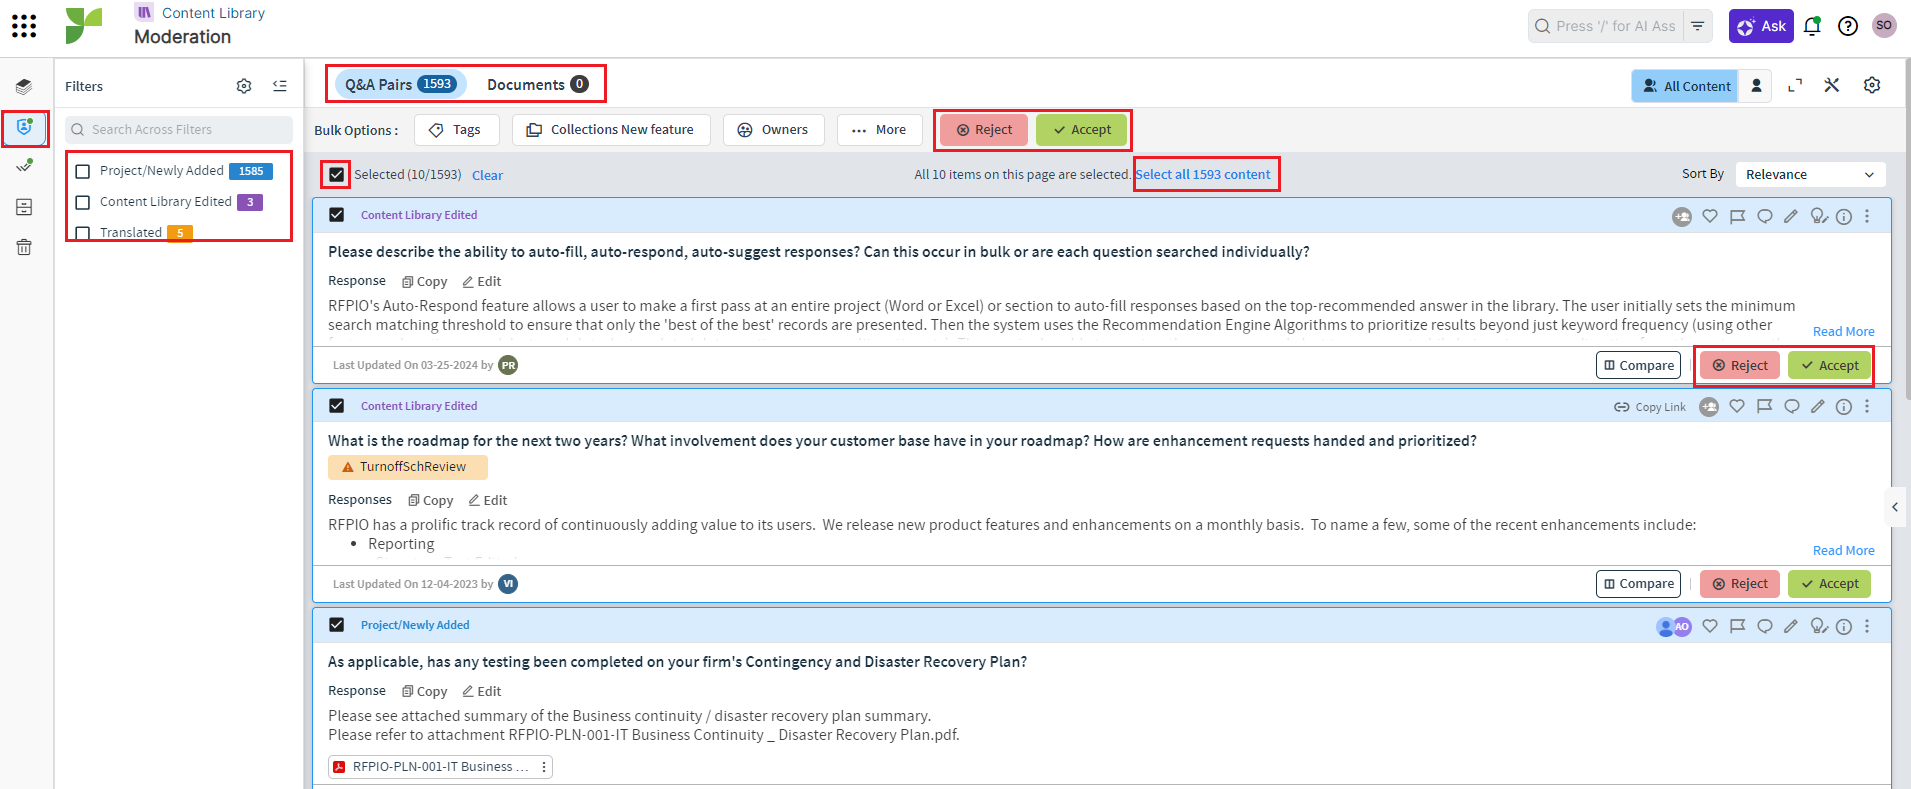The width and height of the screenshot is (1911, 789).
Task: Open the content settings gear in header
Action: coord(1872,86)
